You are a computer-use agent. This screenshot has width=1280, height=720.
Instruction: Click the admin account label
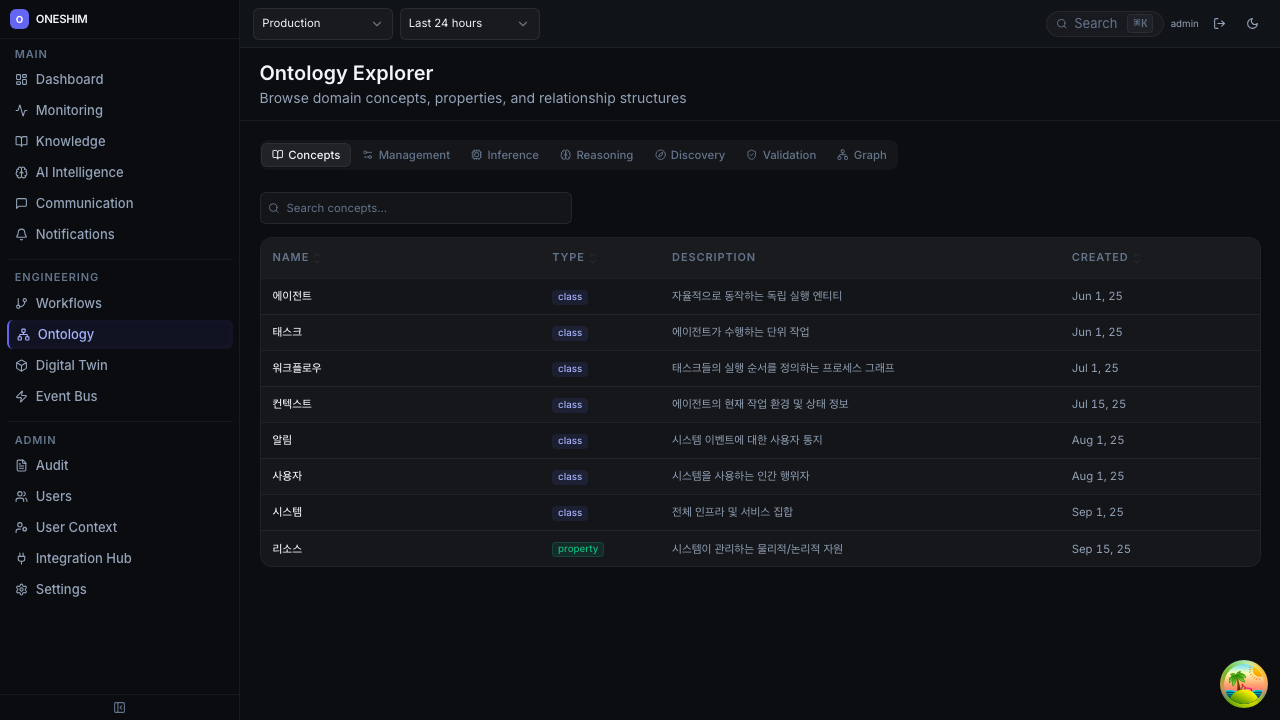(1184, 23)
